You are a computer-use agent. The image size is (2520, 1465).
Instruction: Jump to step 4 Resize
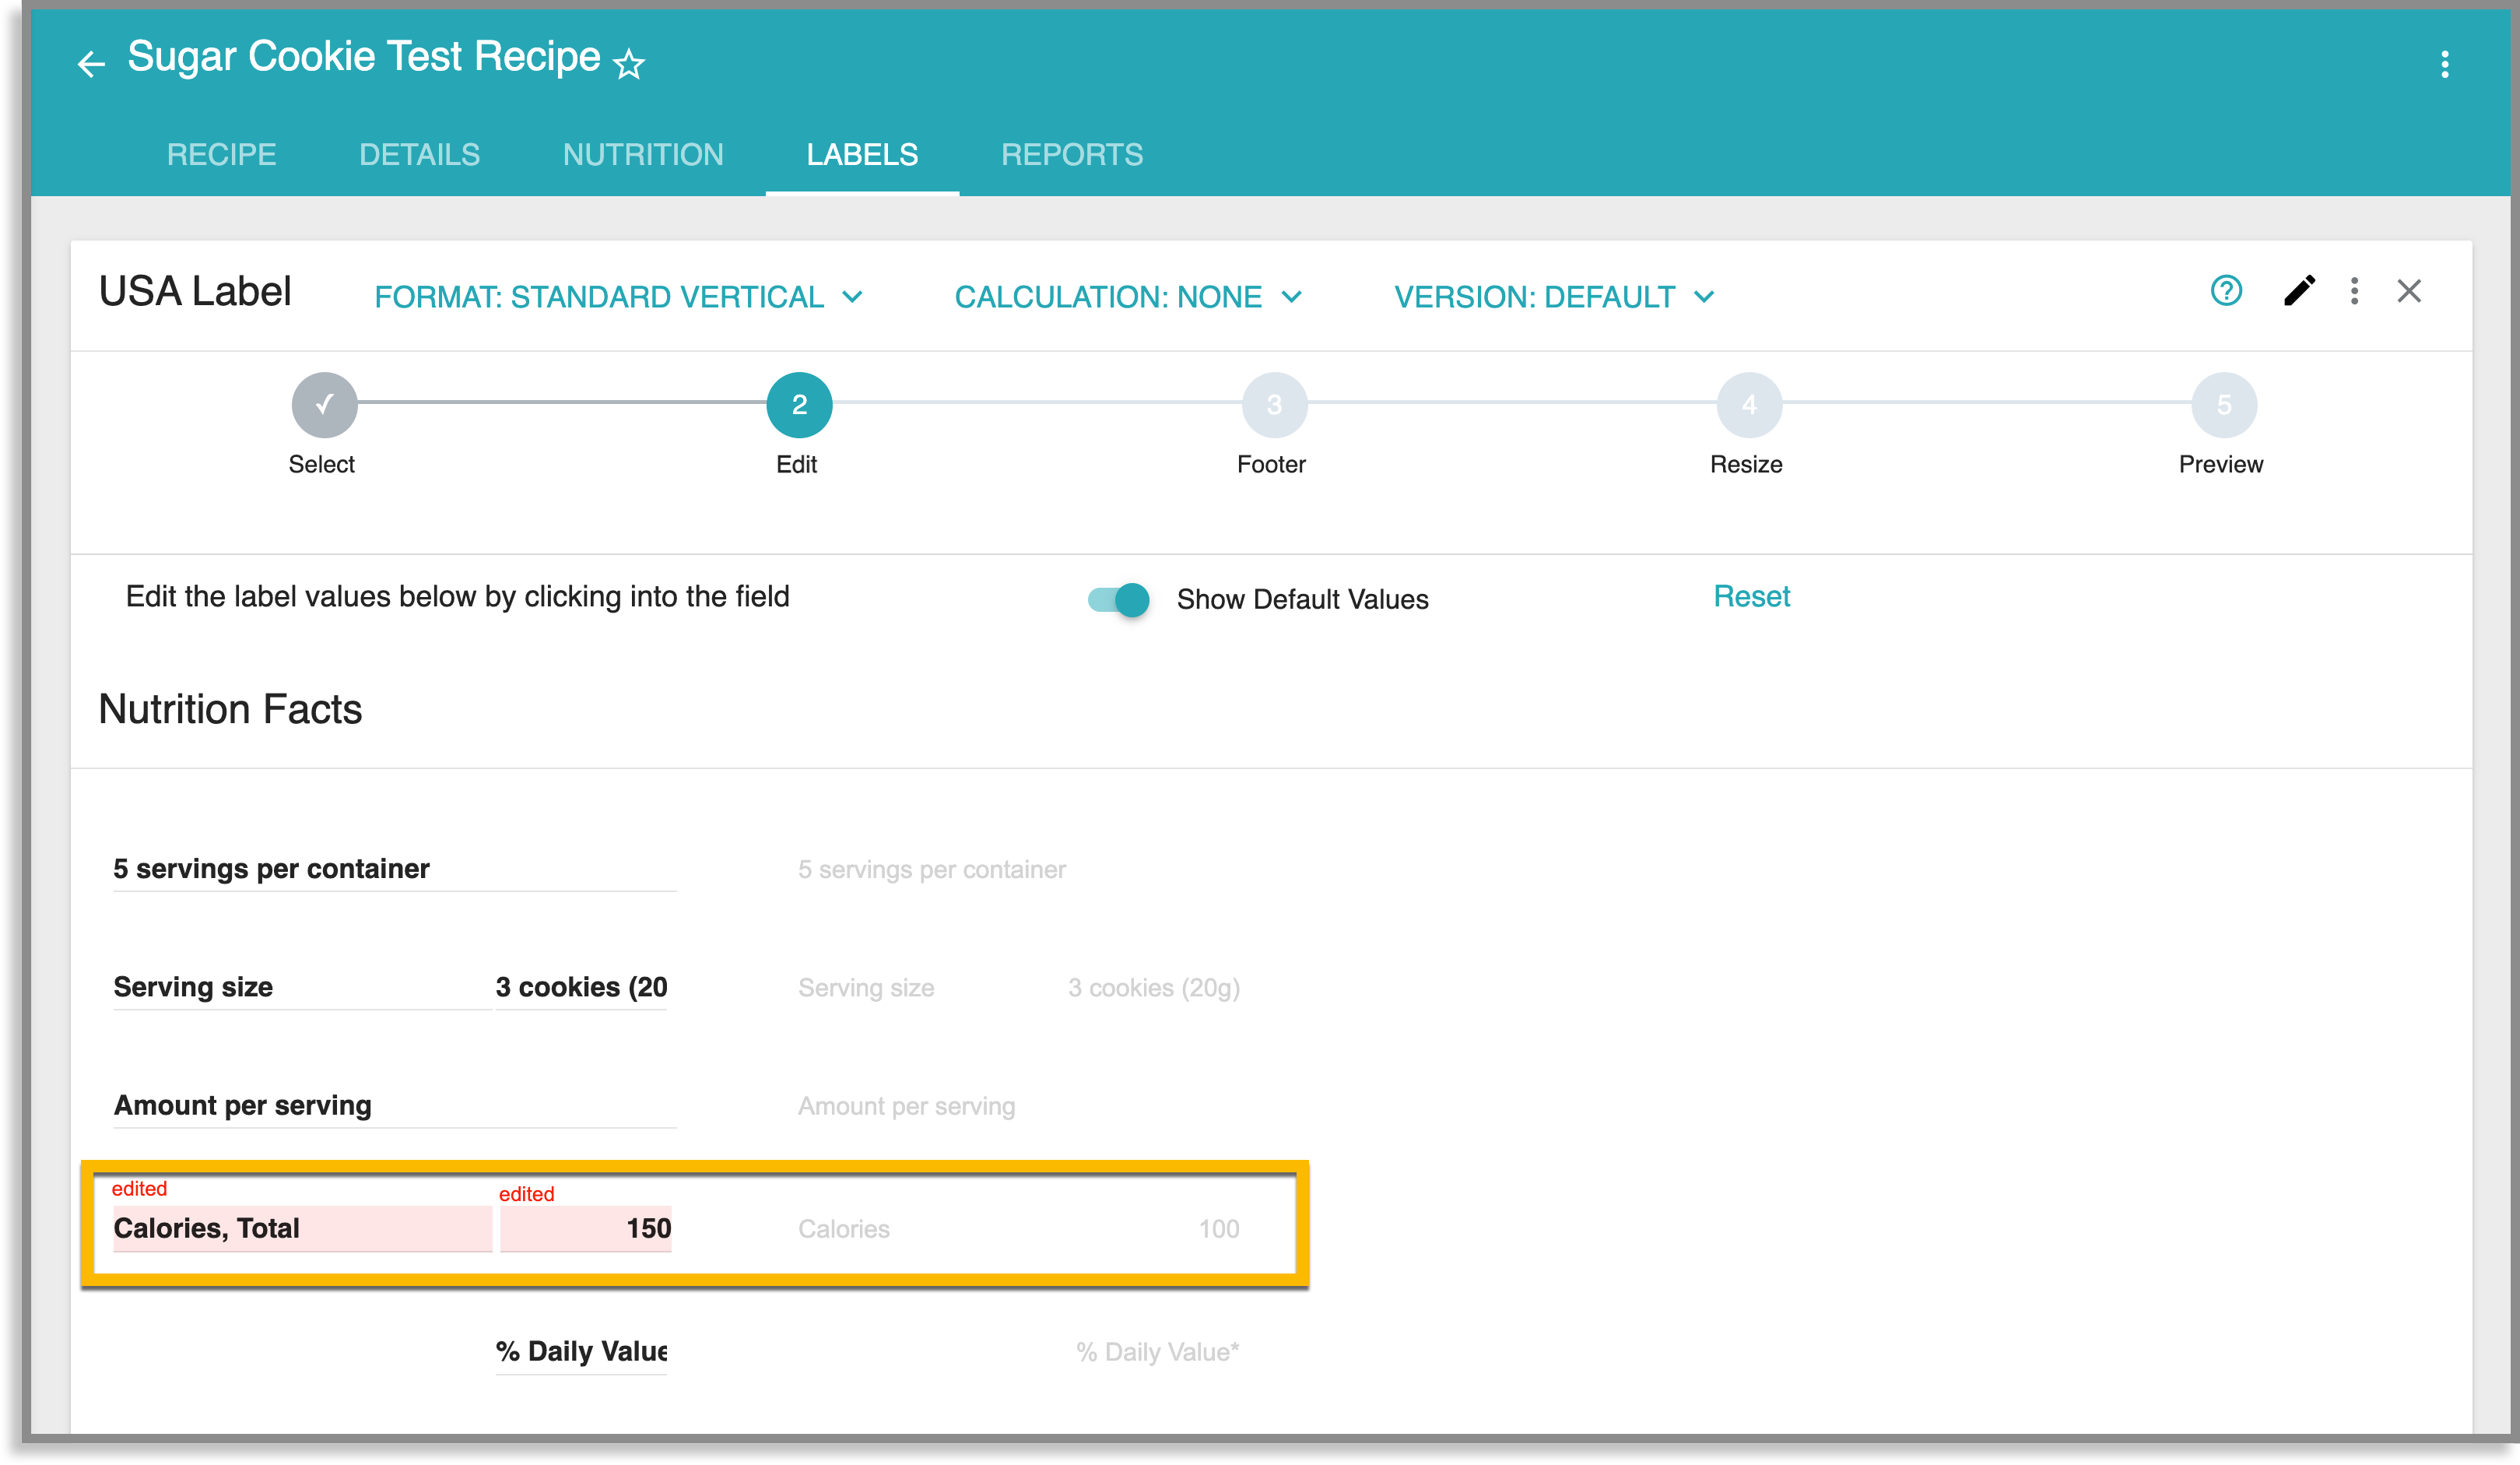coord(1749,405)
